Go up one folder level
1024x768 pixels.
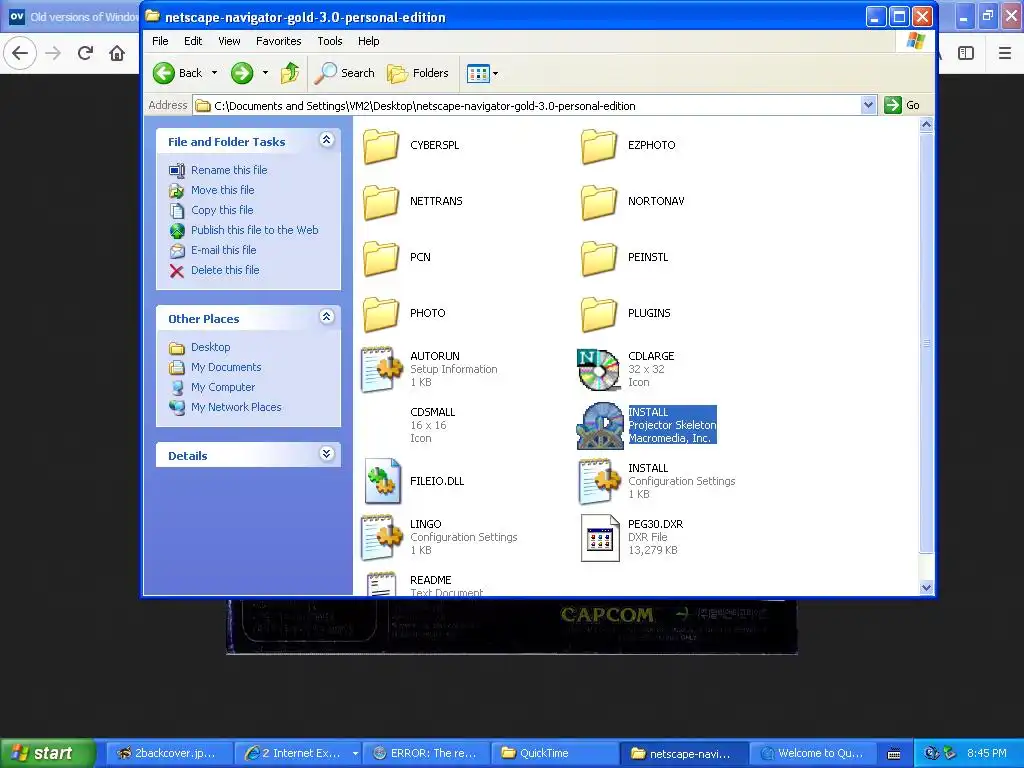(290, 73)
